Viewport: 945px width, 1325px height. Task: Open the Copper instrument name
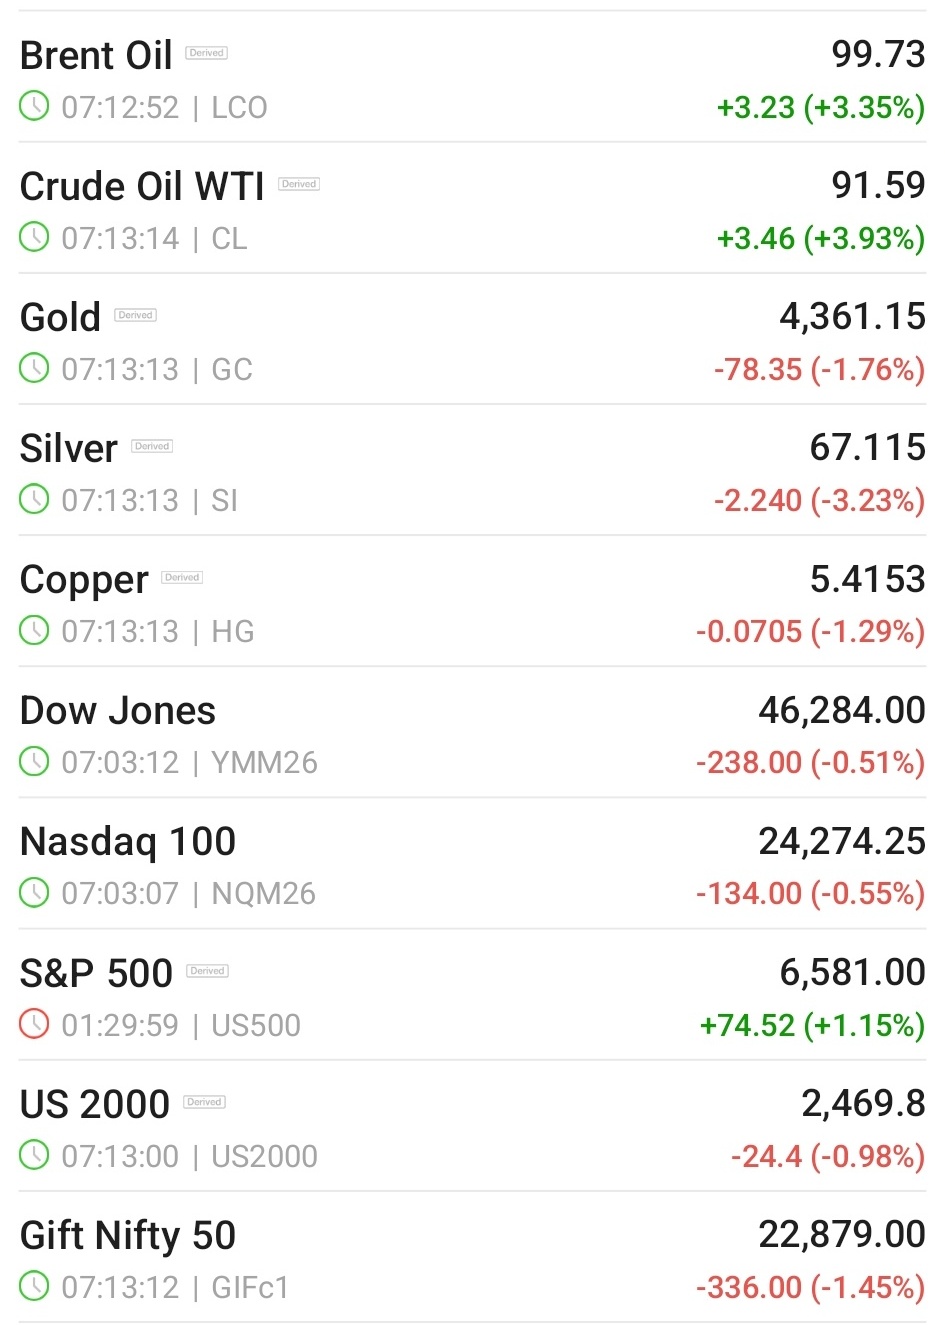click(84, 580)
